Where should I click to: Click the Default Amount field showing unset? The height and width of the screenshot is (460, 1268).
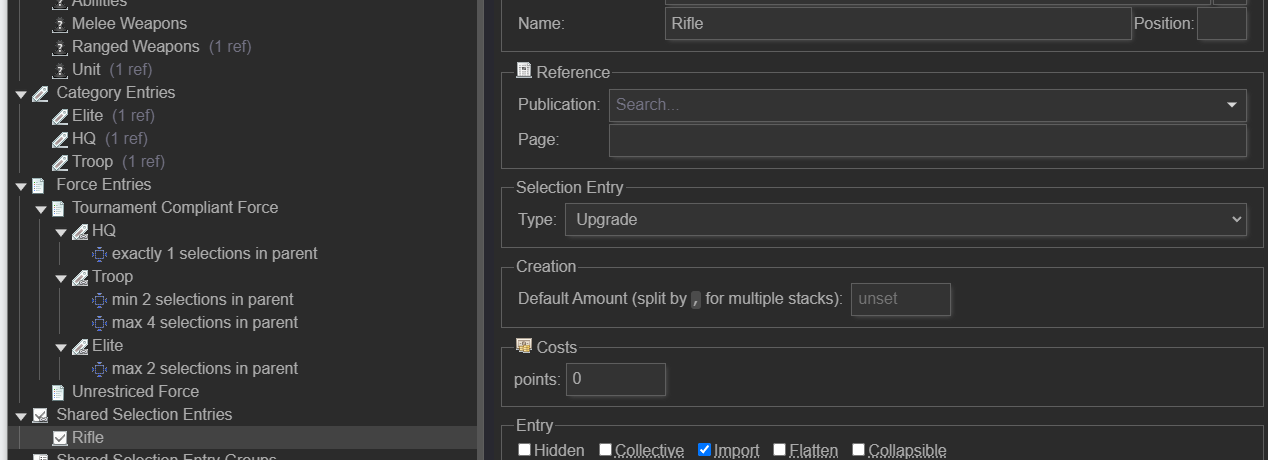[x=901, y=299]
